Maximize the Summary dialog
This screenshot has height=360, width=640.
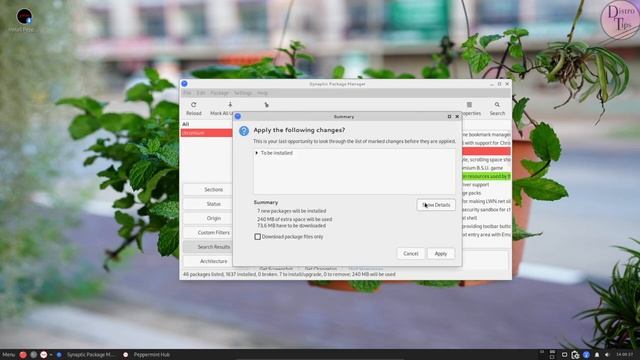pyautogui.click(x=449, y=116)
